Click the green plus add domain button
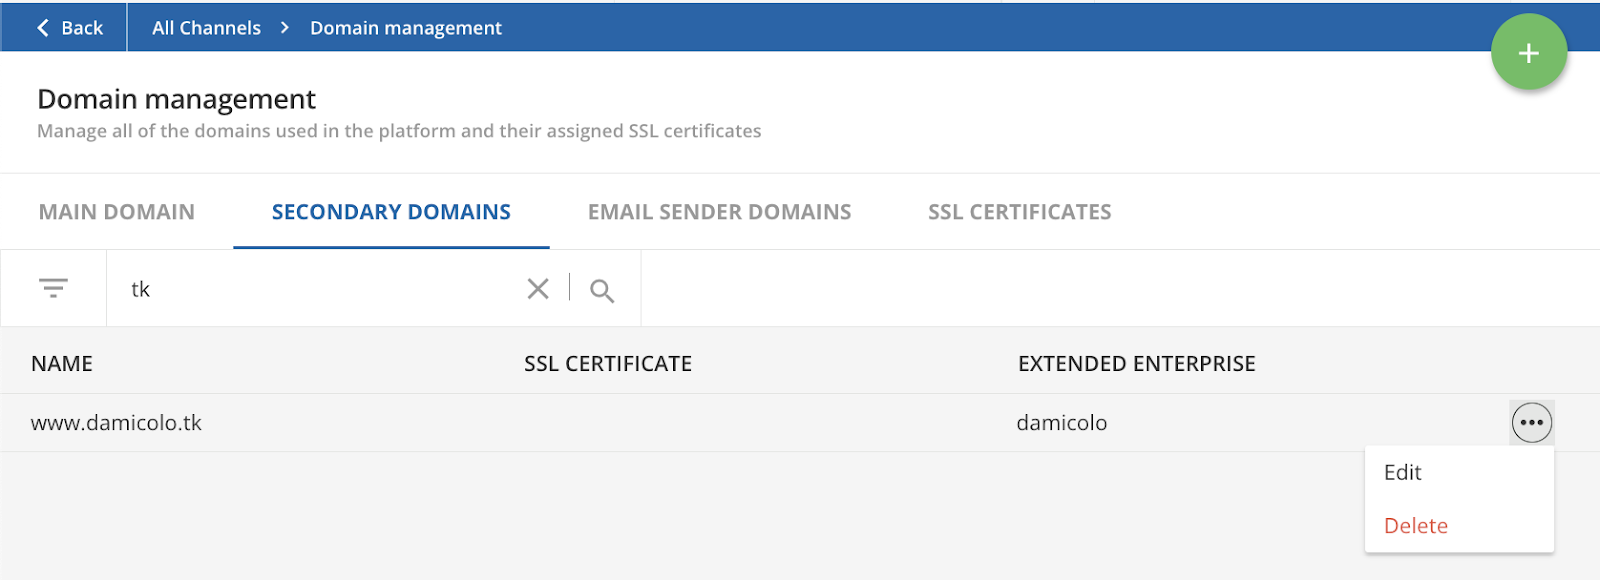The image size is (1600, 580). click(1528, 52)
